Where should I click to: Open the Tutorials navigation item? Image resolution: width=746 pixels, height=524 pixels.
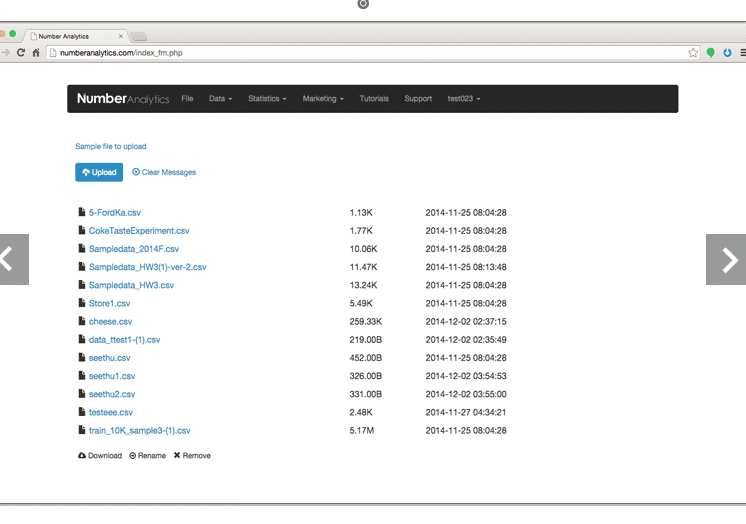374,99
